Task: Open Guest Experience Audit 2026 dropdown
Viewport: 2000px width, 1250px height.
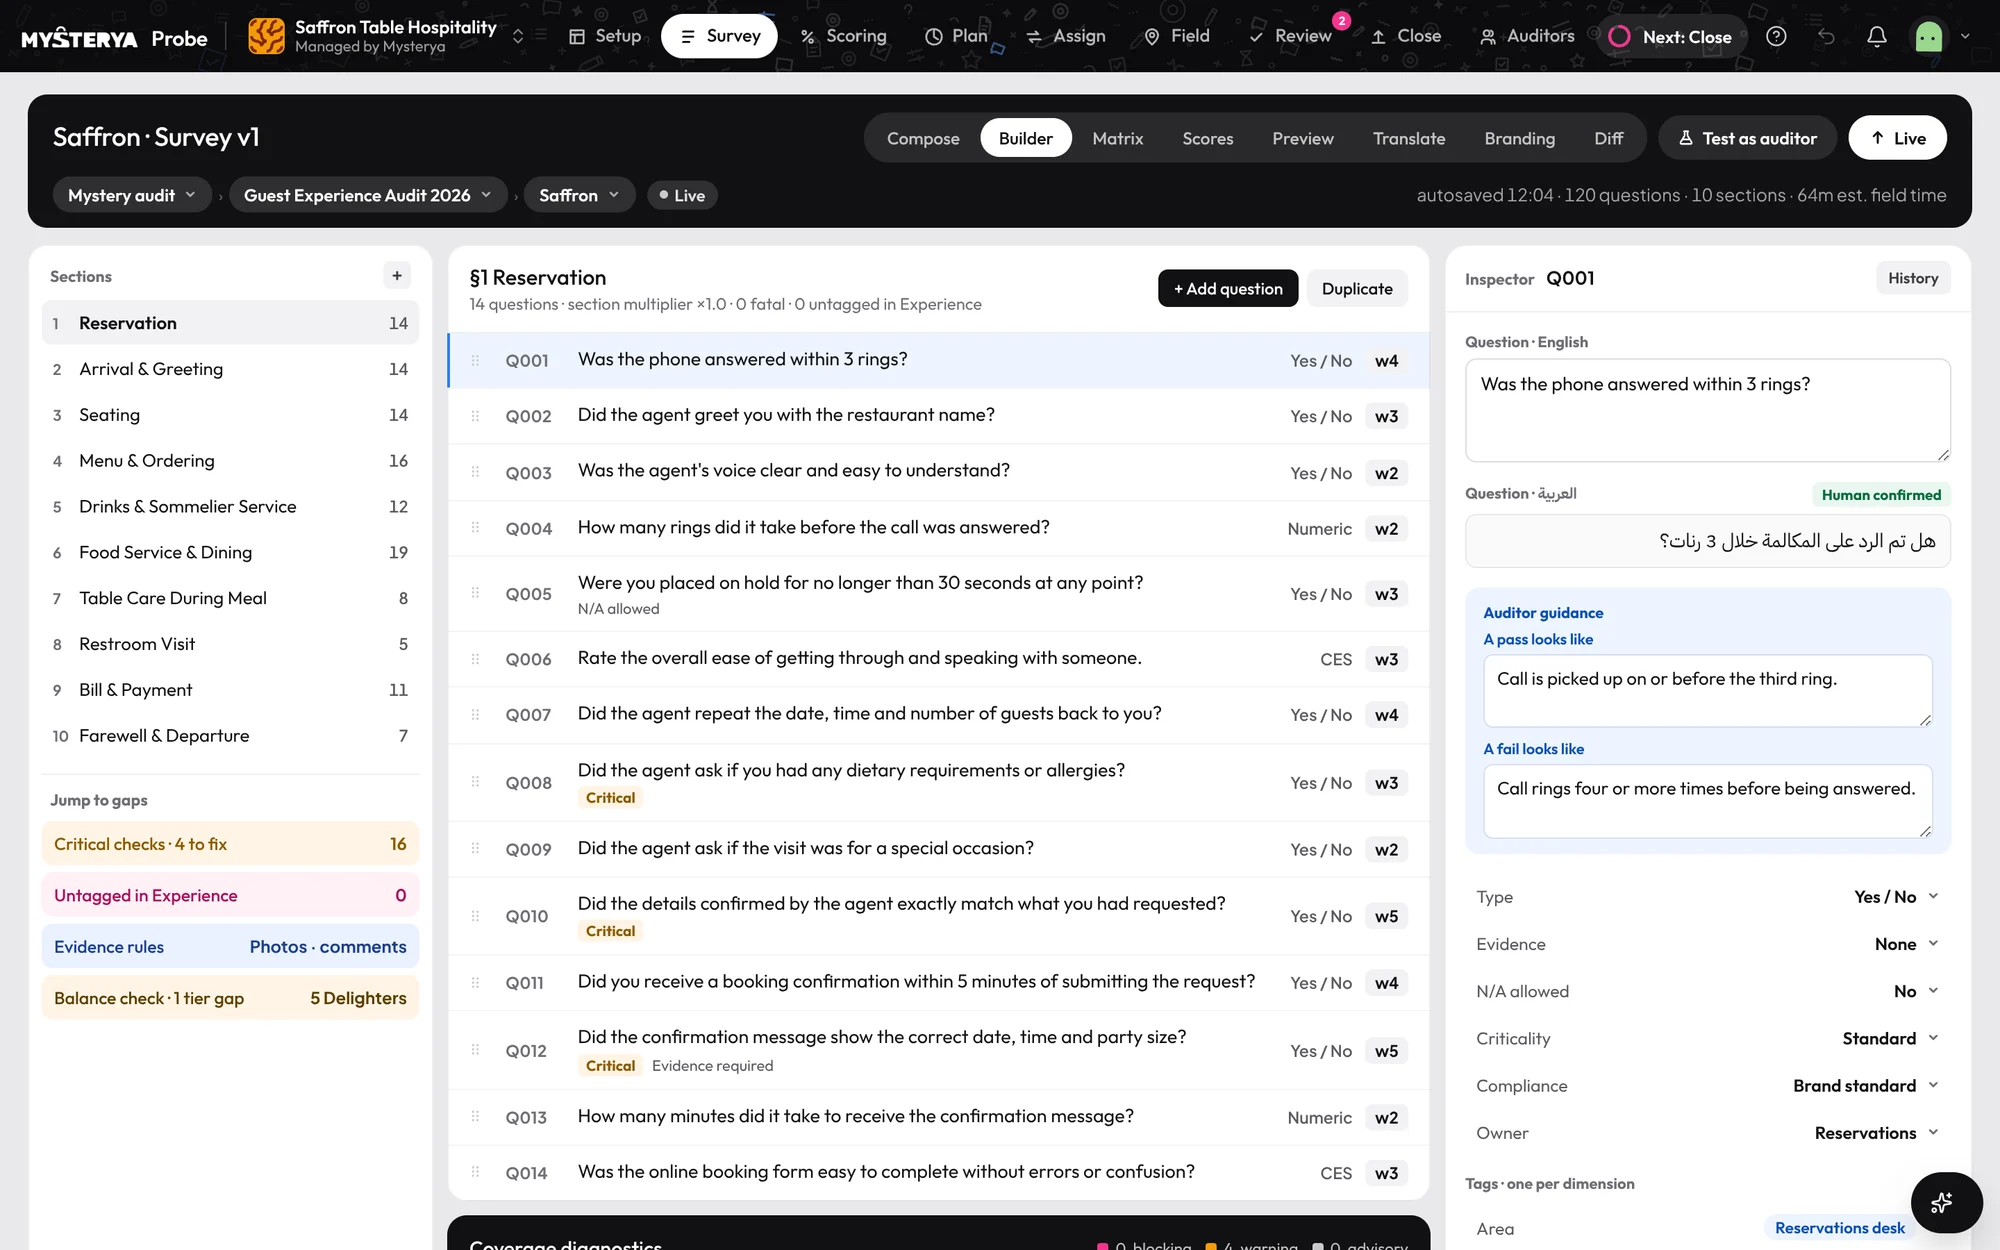Action: pos(367,195)
